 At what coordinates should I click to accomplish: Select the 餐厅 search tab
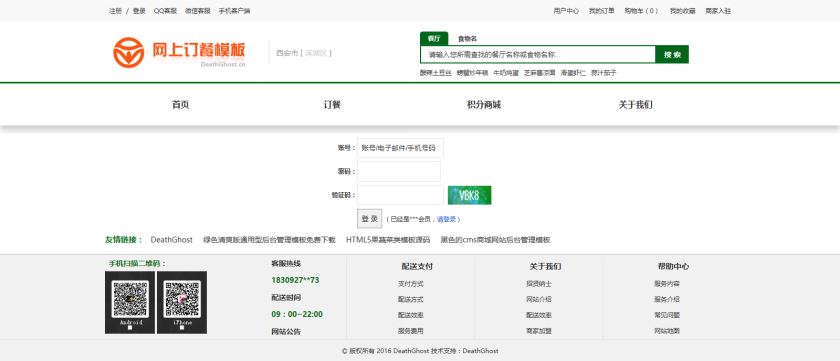coord(434,39)
